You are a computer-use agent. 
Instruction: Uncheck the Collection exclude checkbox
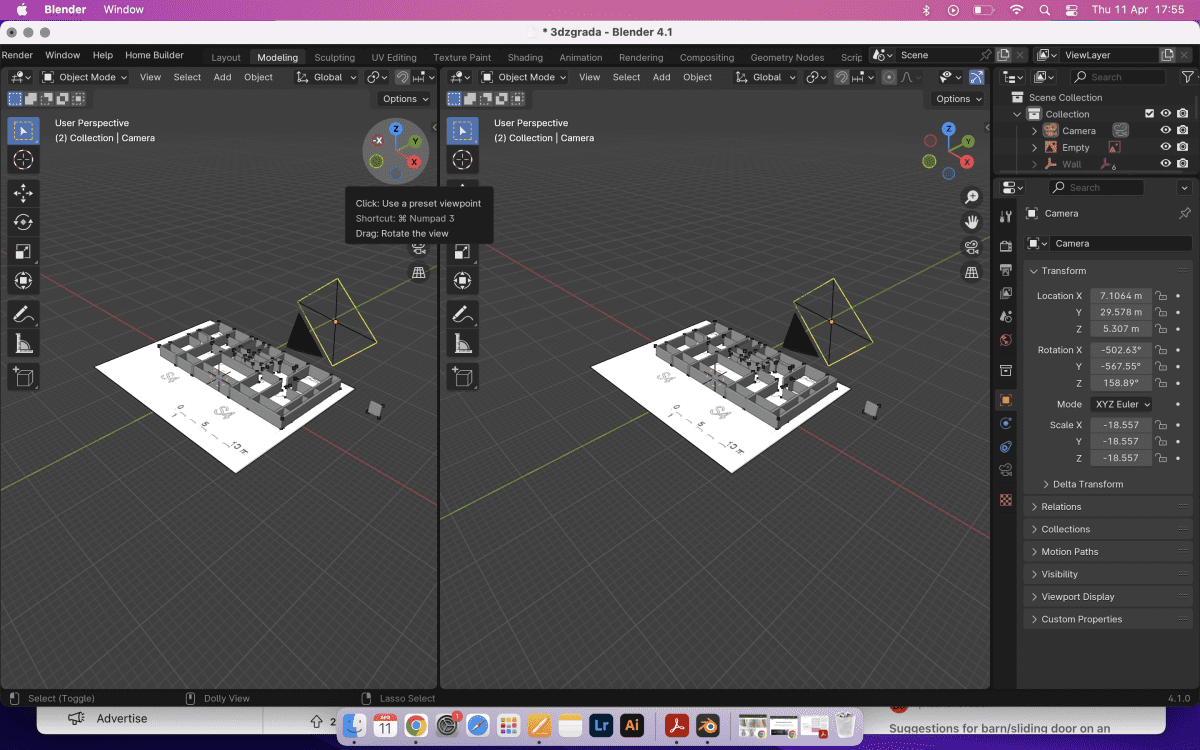(1149, 114)
